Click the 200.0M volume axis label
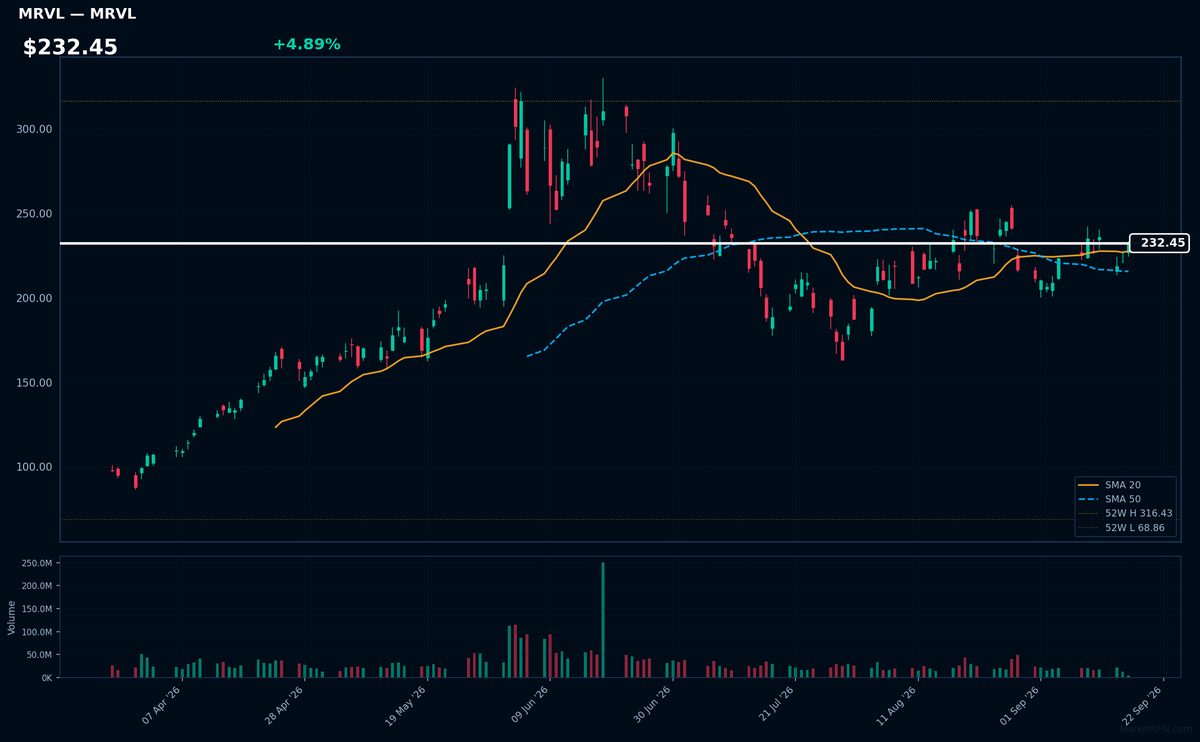The width and height of the screenshot is (1200, 742). (37, 586)
